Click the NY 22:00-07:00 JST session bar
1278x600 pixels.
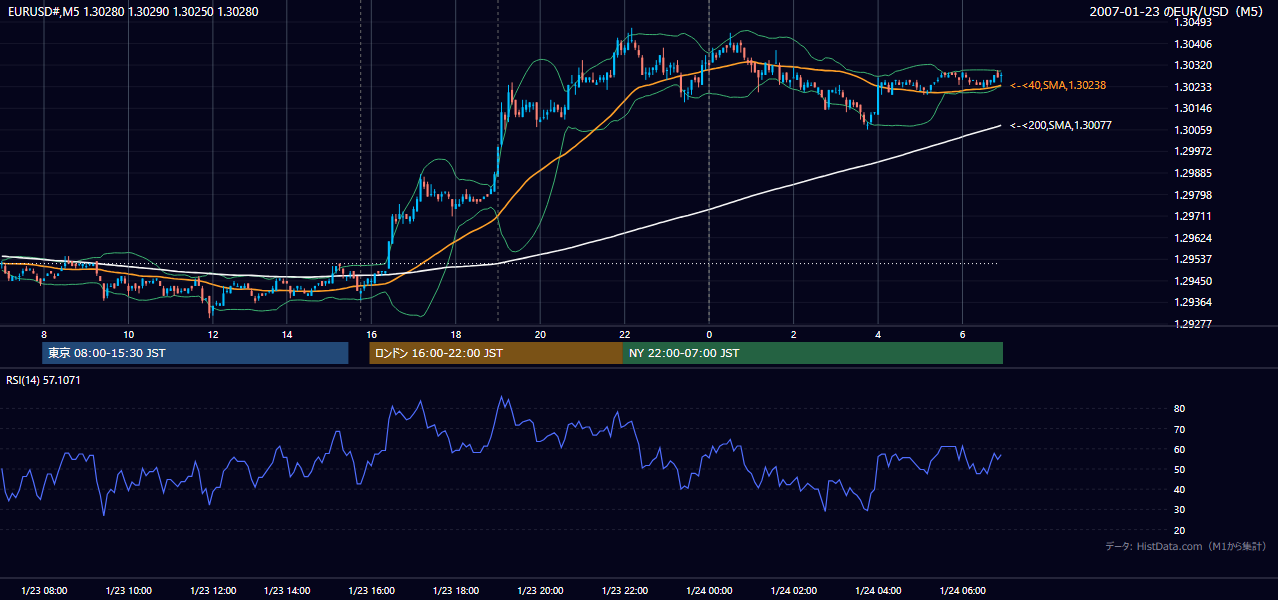(813, 353)
